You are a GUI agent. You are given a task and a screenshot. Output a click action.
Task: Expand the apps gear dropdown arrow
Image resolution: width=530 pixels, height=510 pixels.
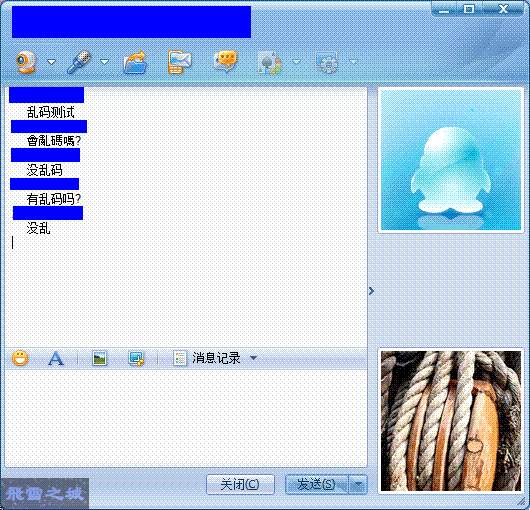click(354, 62)
